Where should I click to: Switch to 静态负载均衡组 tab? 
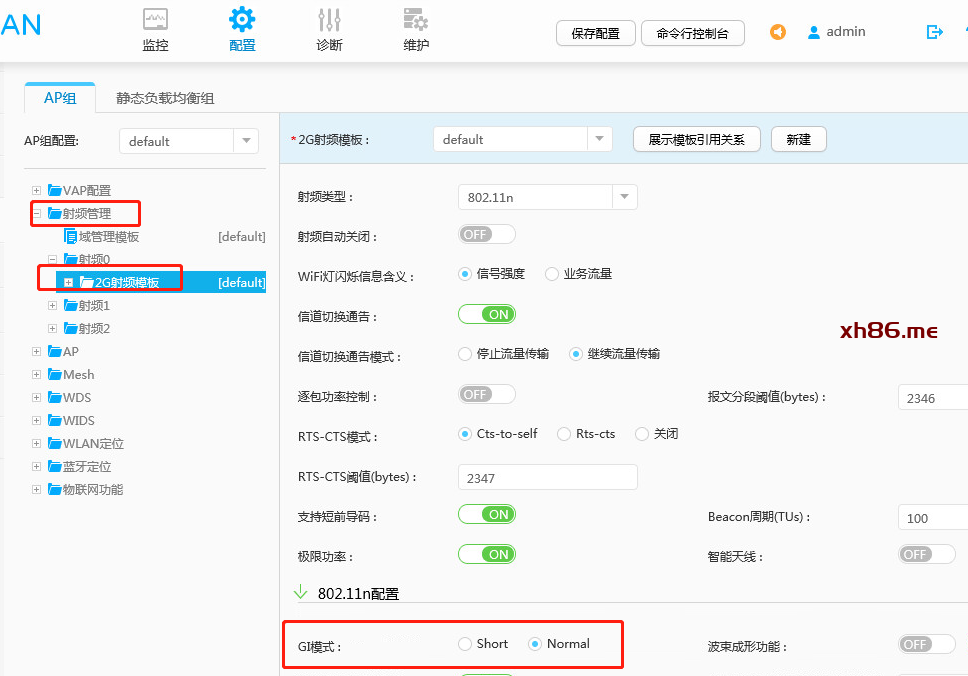(165, 98)
